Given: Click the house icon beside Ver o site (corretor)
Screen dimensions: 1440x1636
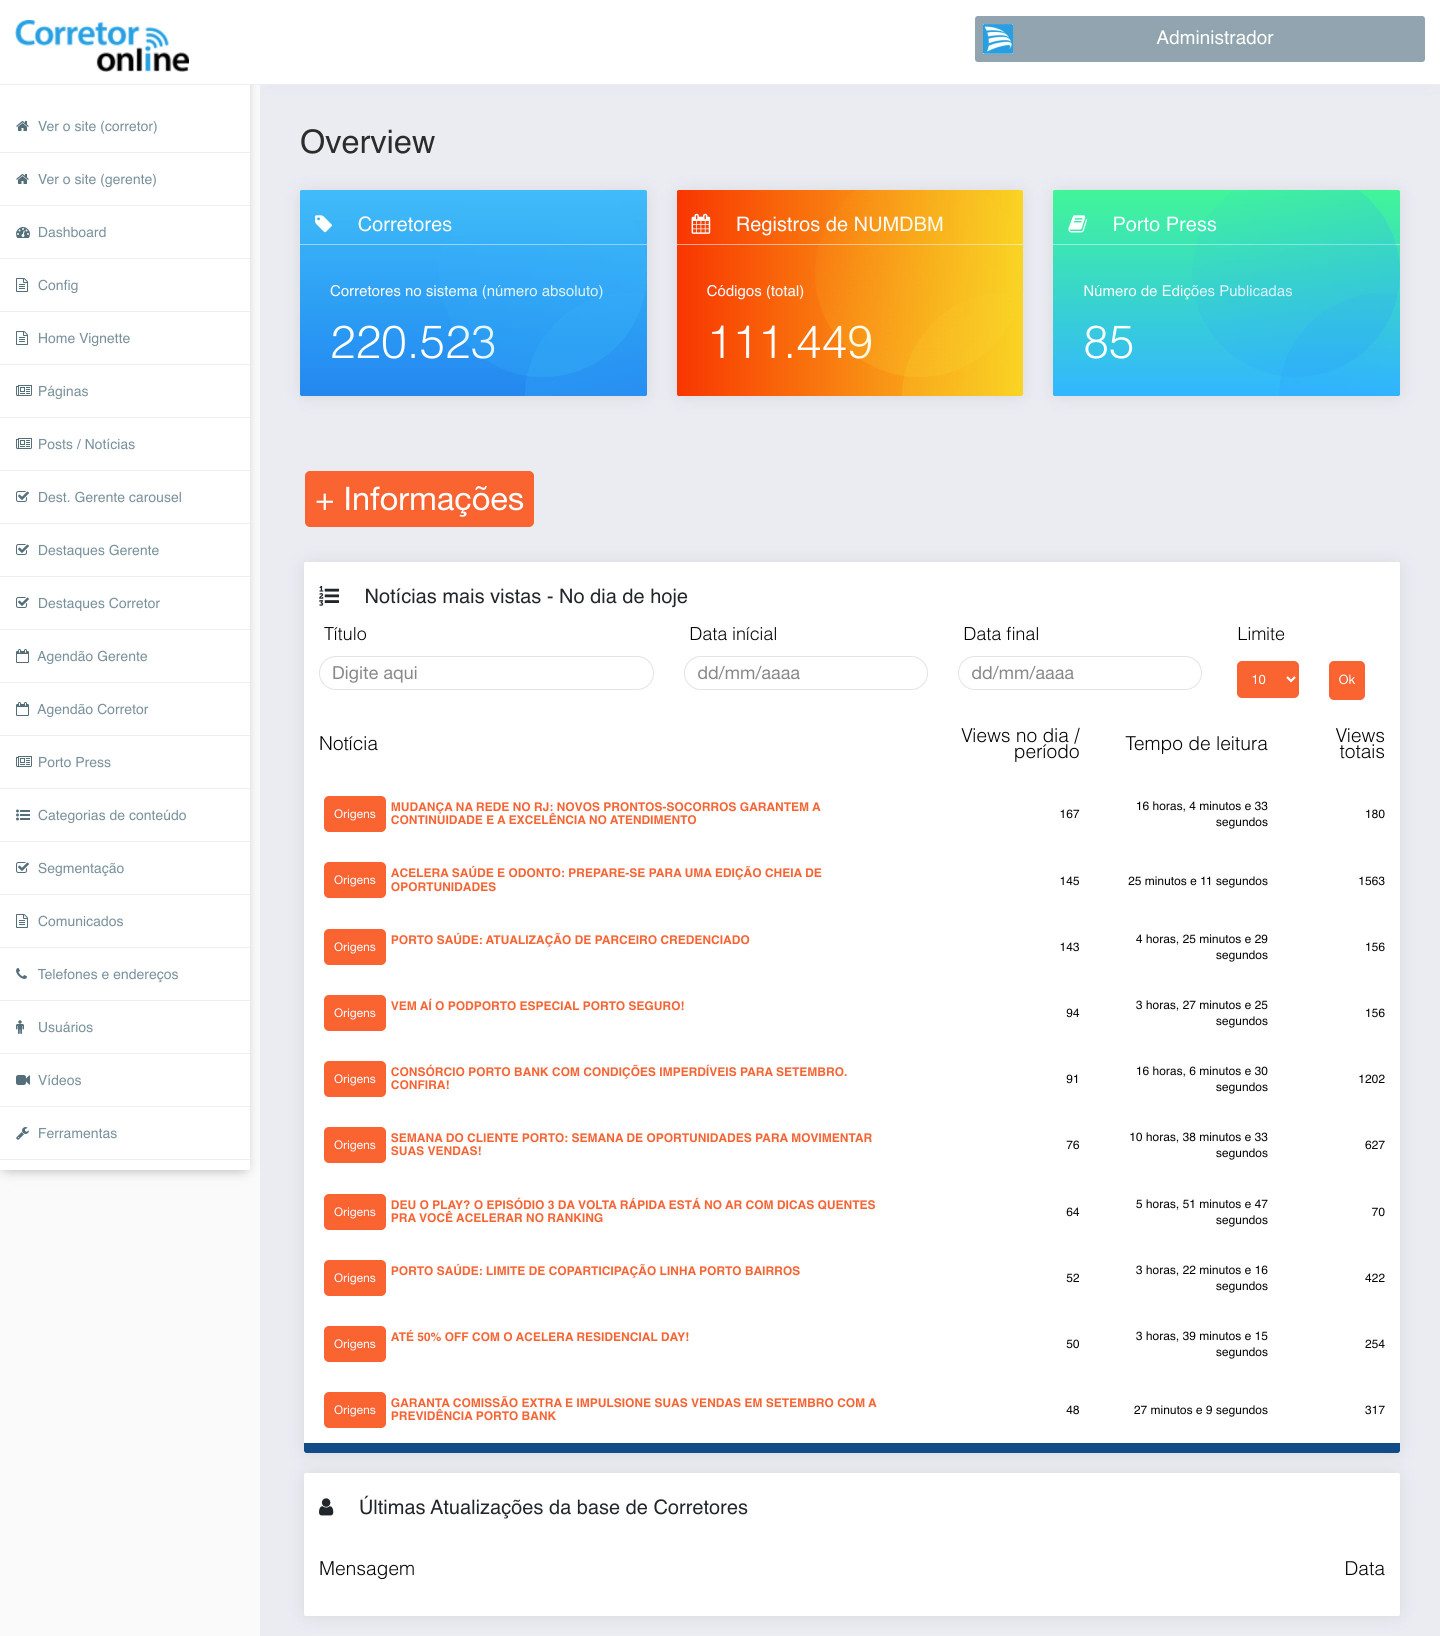Looking at the screenshot, I should click(22, 127).
